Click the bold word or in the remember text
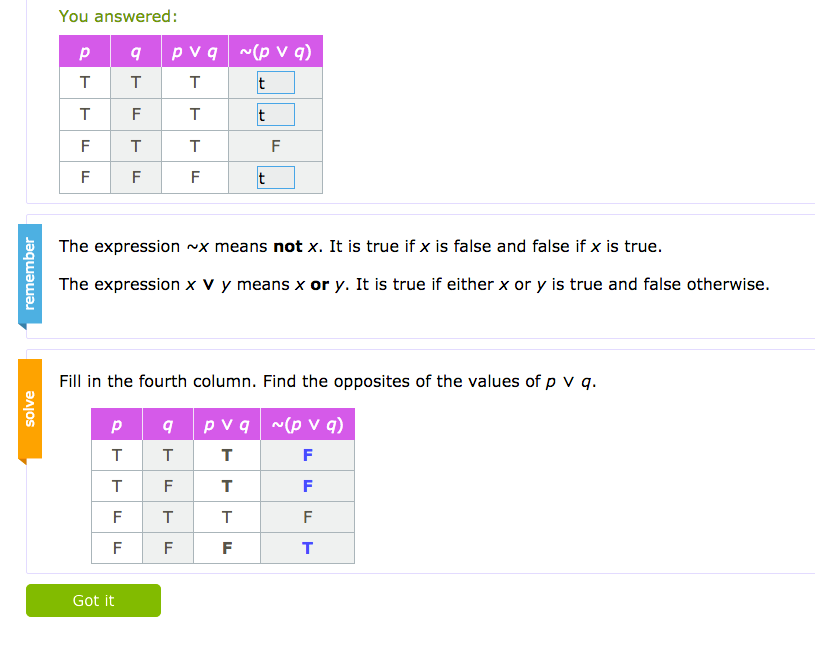Viewport: 815px width, 656px height. (320, 284)
